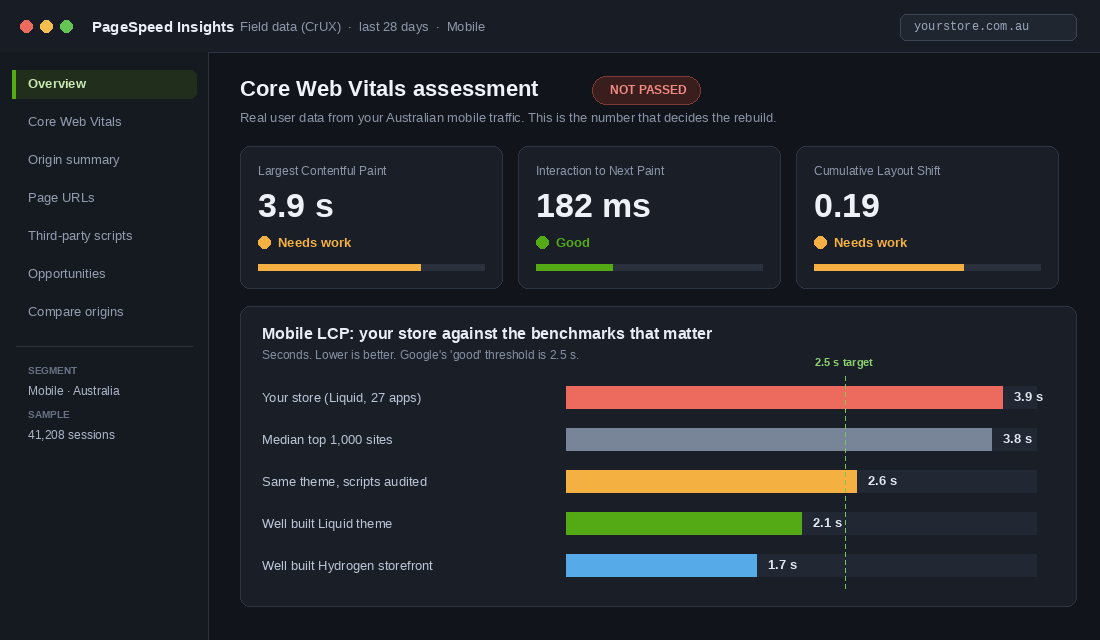The width and height of the screenshot is (1100, 640).
Task: Click the SEGMENT sidebar heading
Action: (53, 371)
